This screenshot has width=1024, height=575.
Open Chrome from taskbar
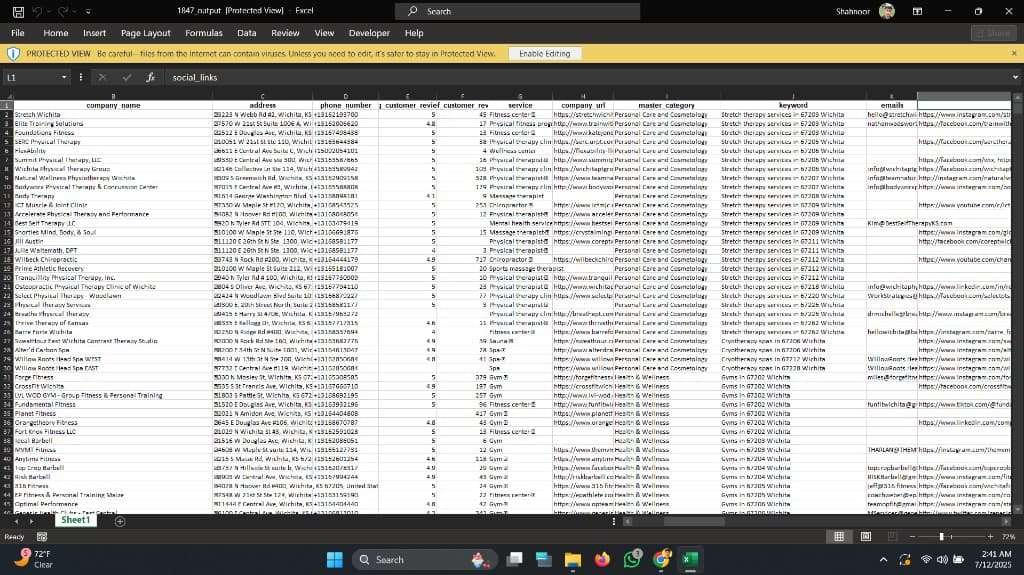point(662,559)
